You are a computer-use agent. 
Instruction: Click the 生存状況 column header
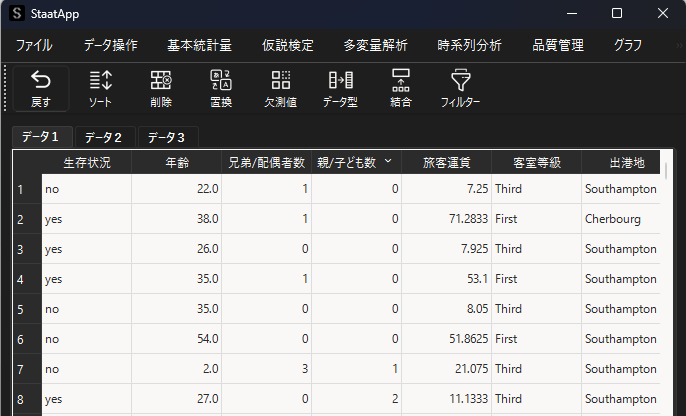(86, 162)
